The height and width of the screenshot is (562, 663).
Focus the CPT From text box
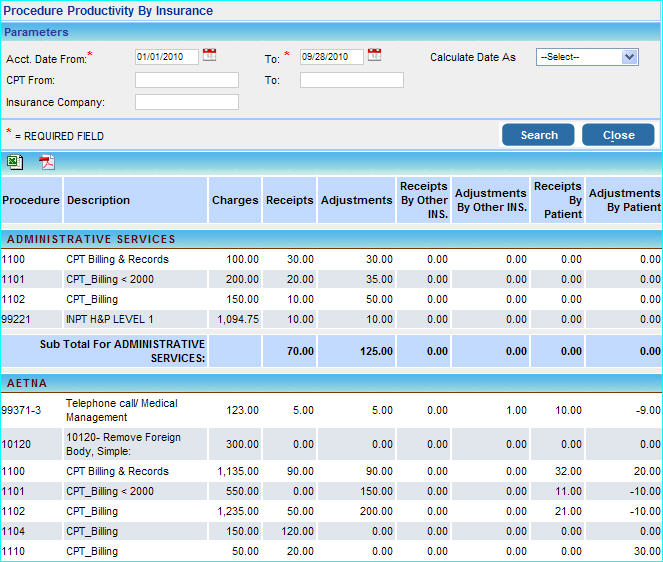pyautogui.click(x=186, y=80)
